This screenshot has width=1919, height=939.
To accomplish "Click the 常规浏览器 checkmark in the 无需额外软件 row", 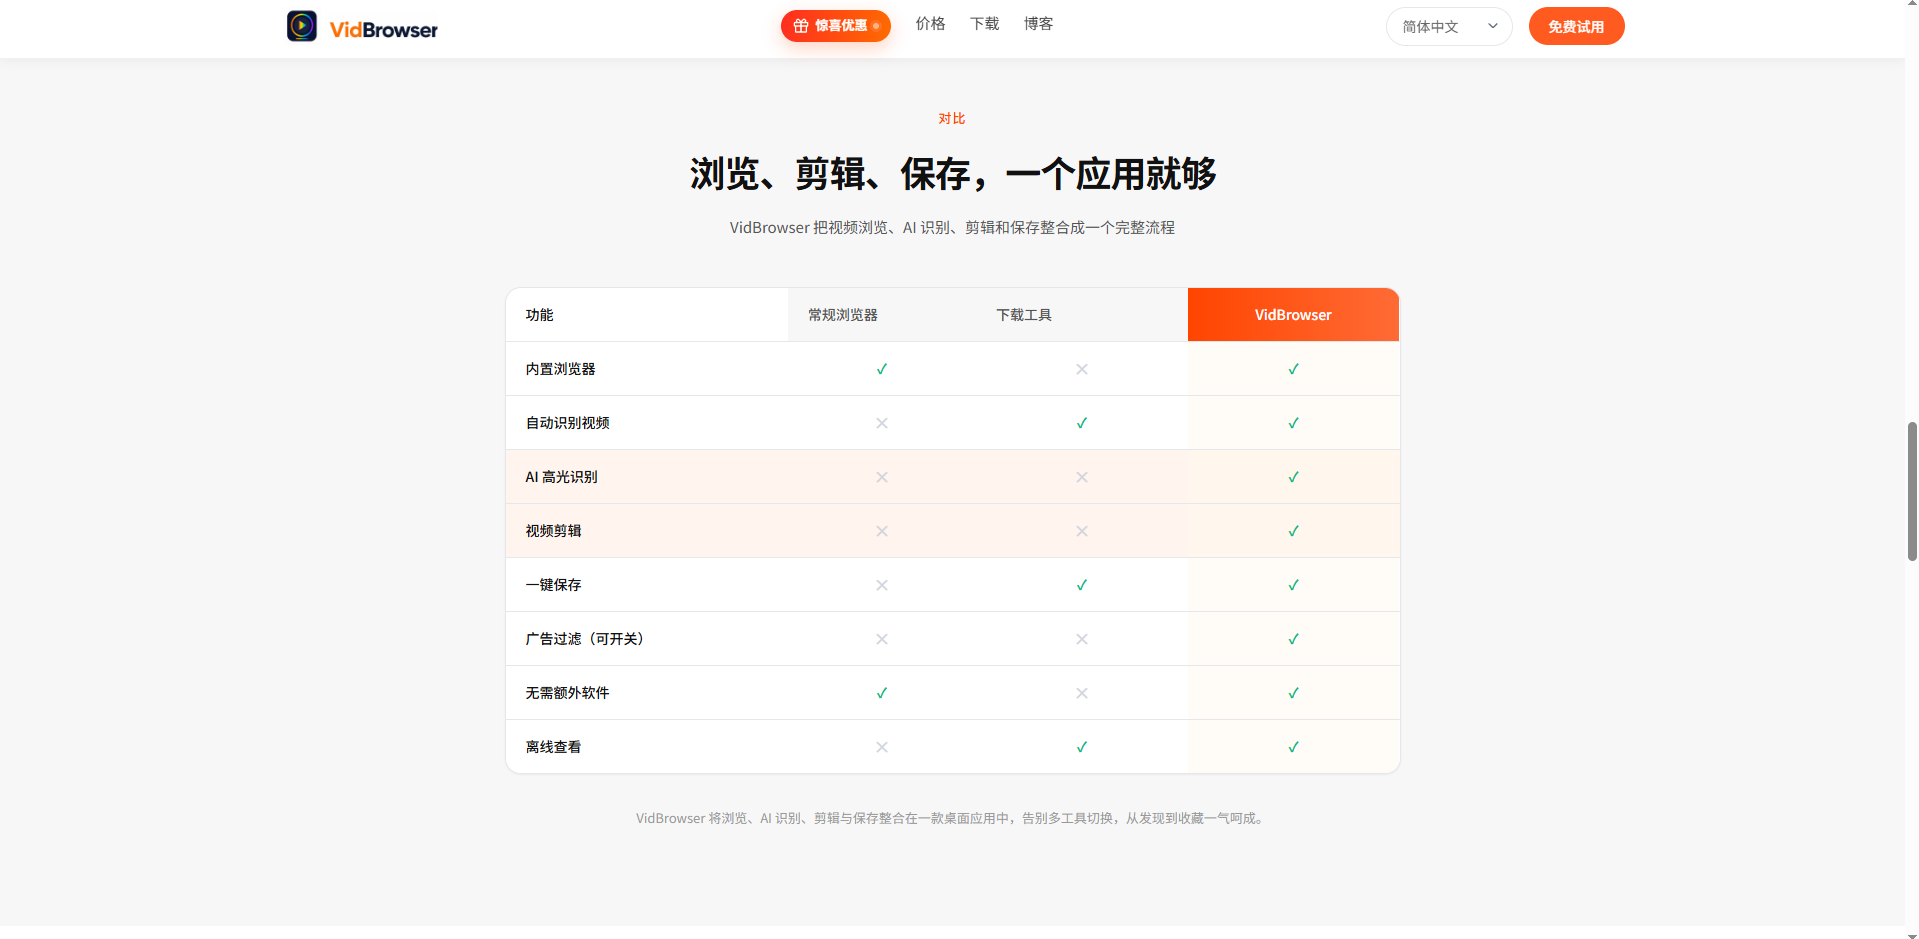I will tap(882, 693).
